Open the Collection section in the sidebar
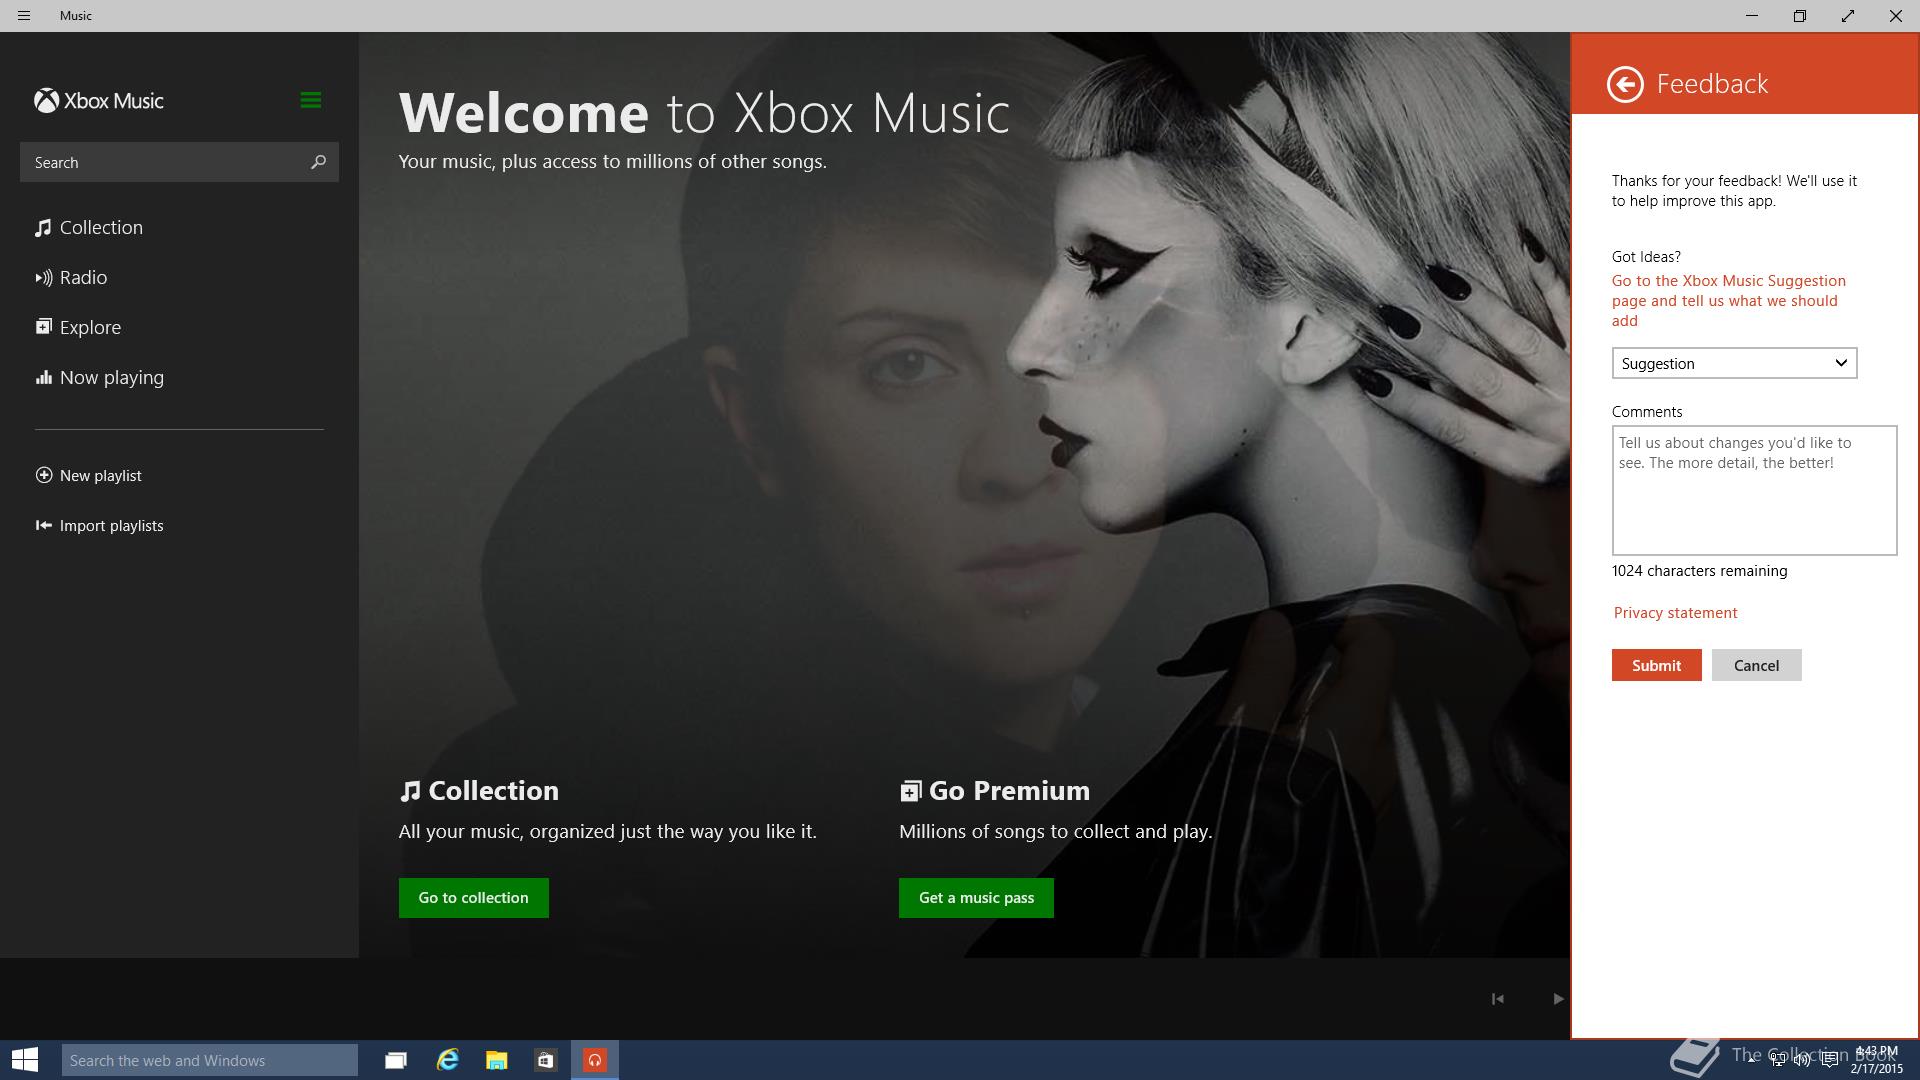 89,228
